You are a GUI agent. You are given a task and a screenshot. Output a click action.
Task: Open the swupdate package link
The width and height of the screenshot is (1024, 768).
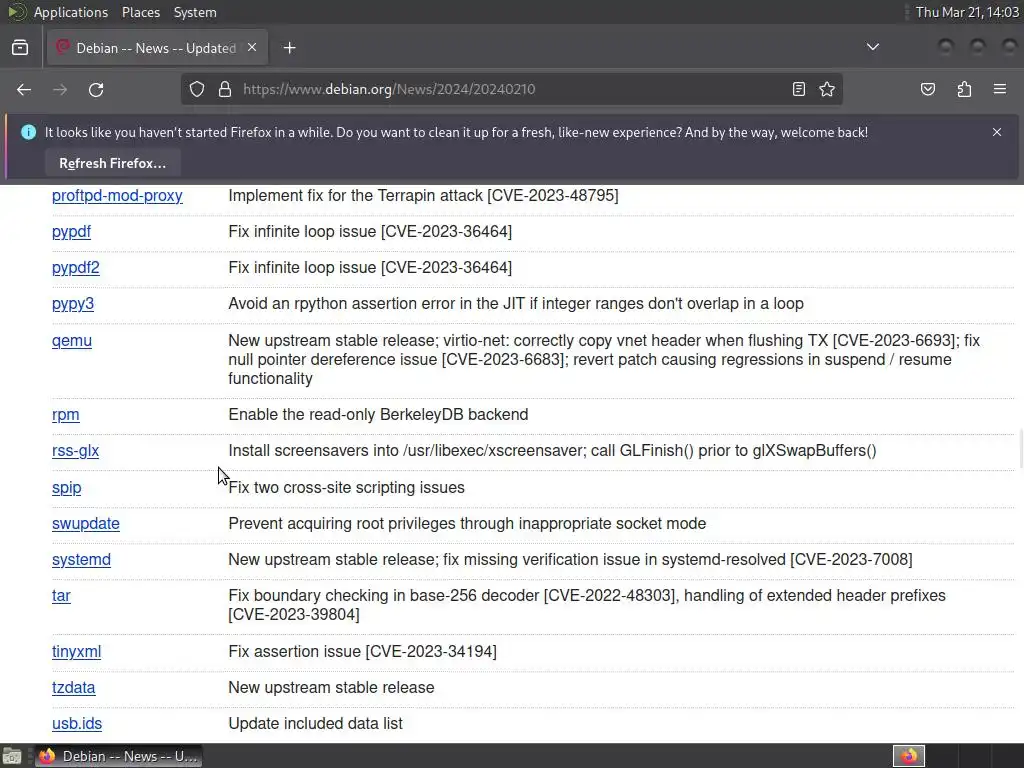(x=86, y=524)
